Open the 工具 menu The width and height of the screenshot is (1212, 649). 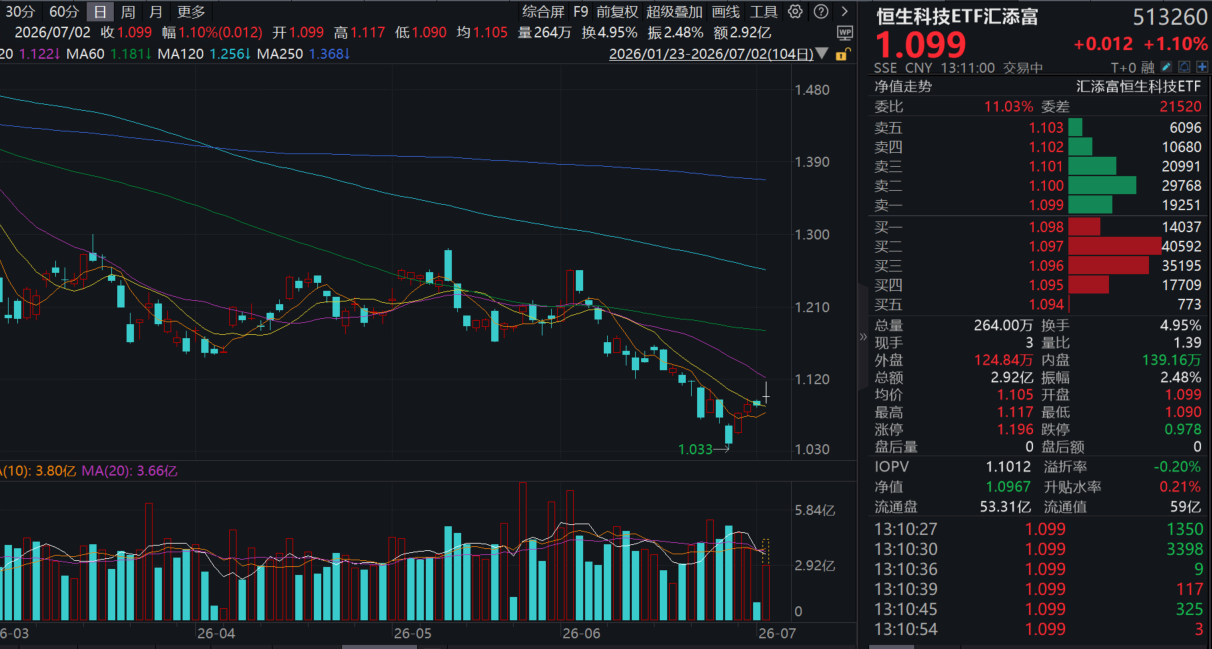point(764,12)
